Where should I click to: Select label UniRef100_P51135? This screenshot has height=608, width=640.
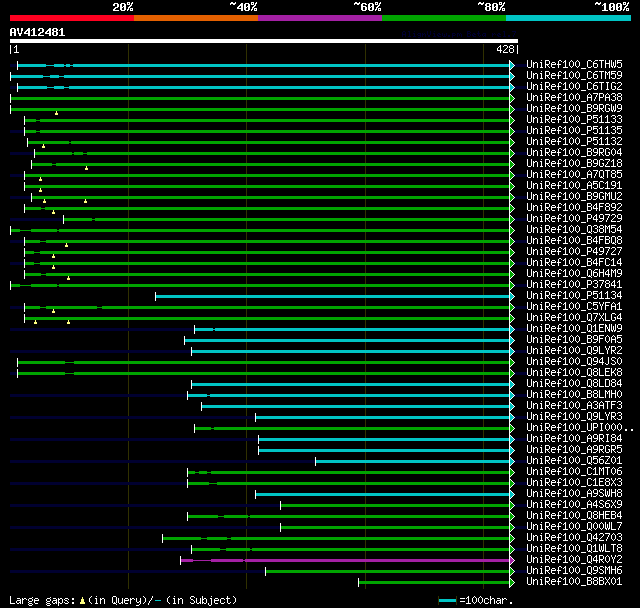pos(574,131)
